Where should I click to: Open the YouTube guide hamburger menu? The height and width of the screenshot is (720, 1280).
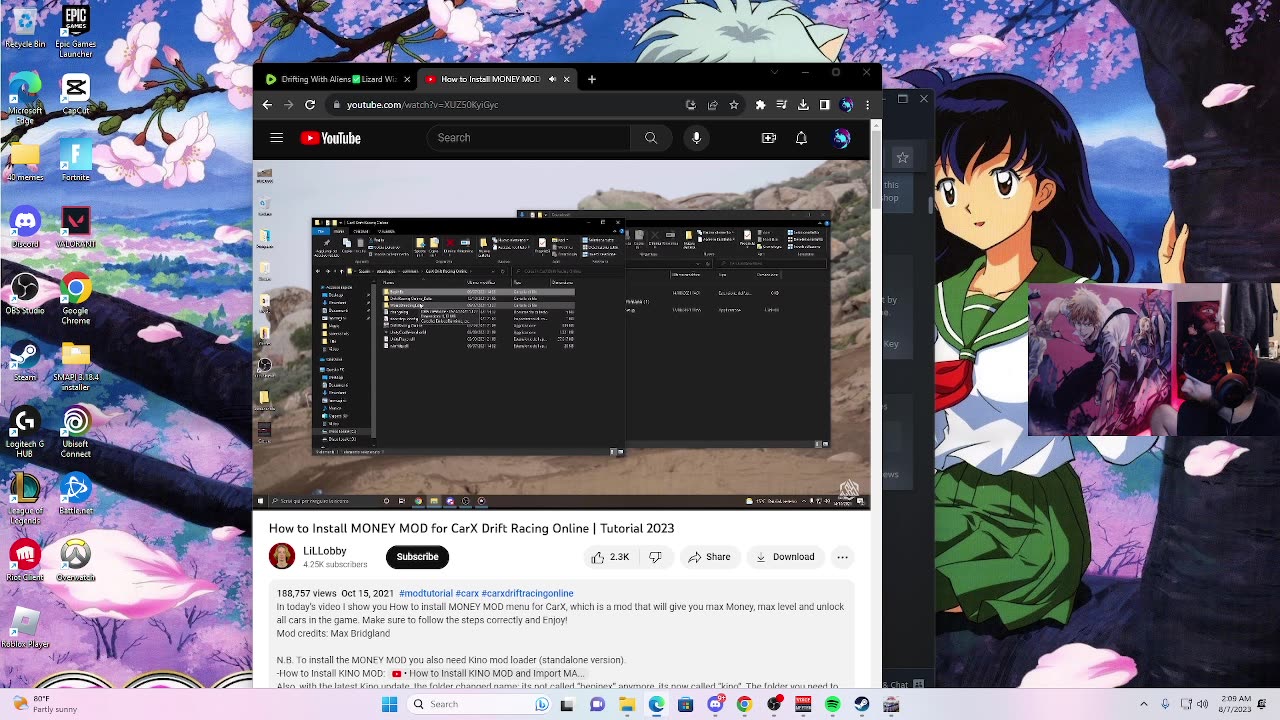click(x=276, y=138)
